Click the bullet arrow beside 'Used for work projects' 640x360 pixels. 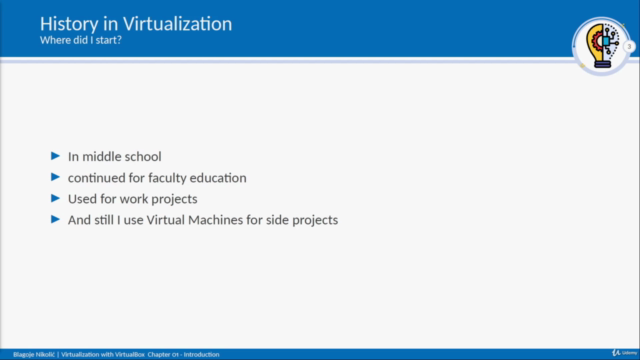[x=56, y=198]
